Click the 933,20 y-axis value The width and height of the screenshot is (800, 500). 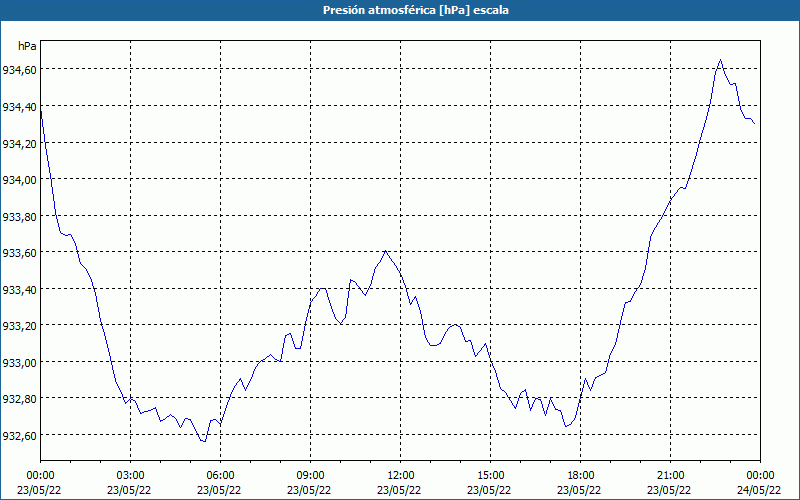pyautogui.click(x=19, y=326)
